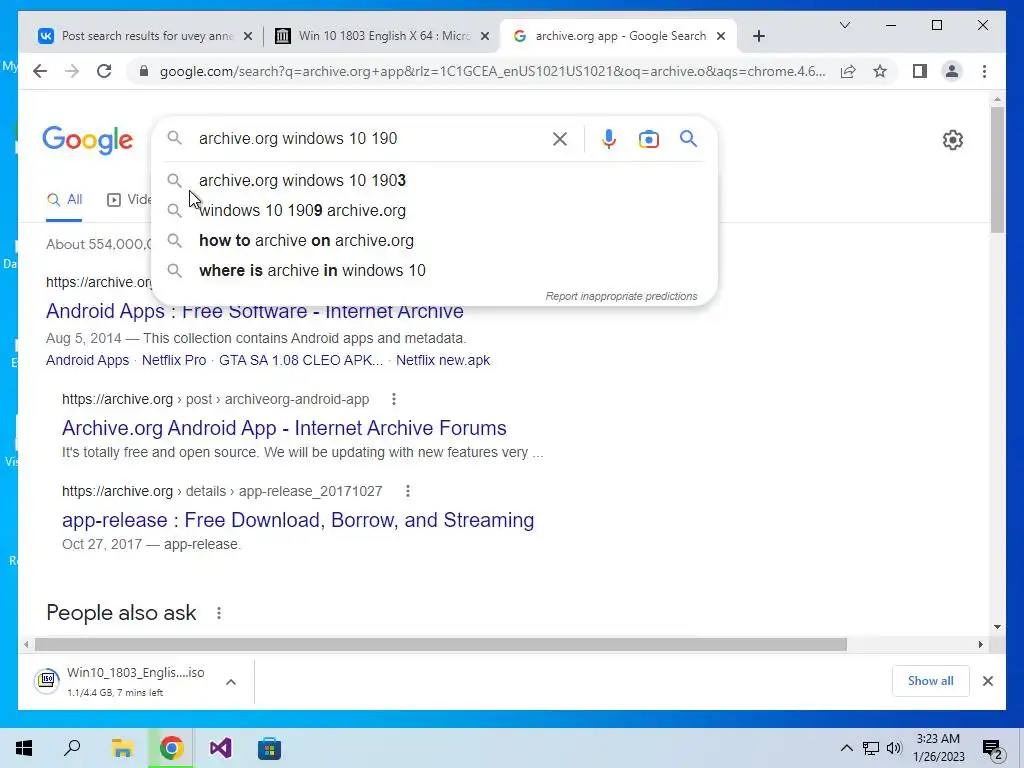This screenshot has width=1024, height=768.
Task: Clear the search box with X
Action: tap(560, 138)
